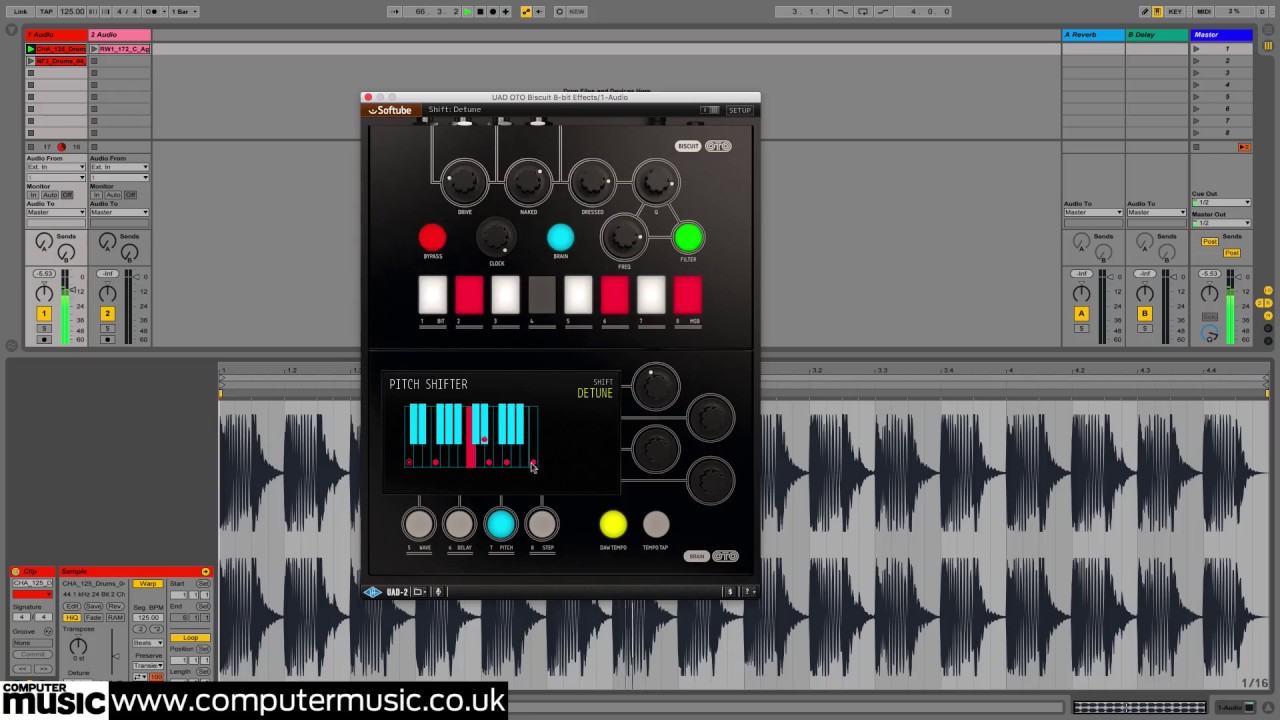Toggle the metronome button

153,12
